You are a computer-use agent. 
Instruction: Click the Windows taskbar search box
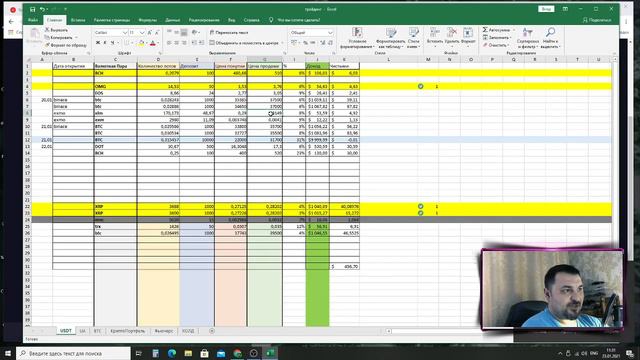click(73, 353)
